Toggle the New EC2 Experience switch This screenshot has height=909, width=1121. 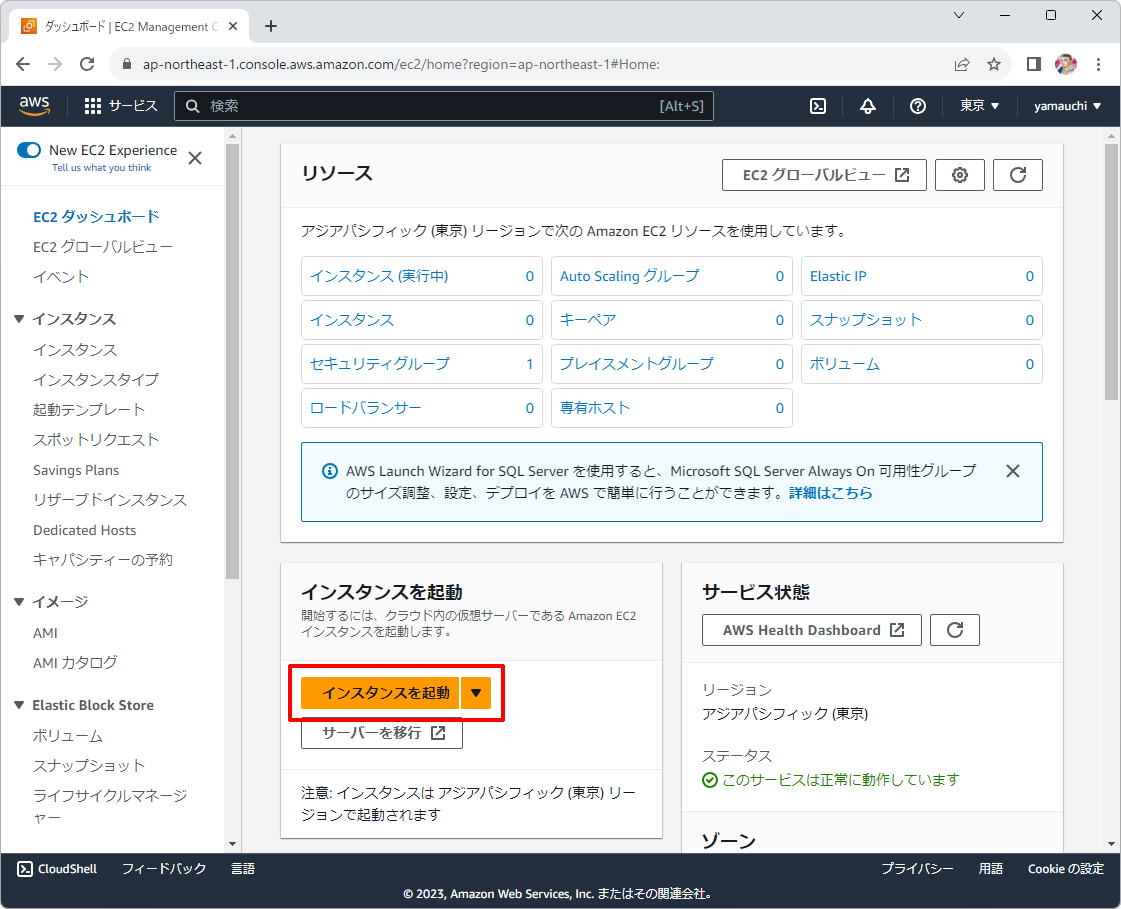[x=29, y=150]
